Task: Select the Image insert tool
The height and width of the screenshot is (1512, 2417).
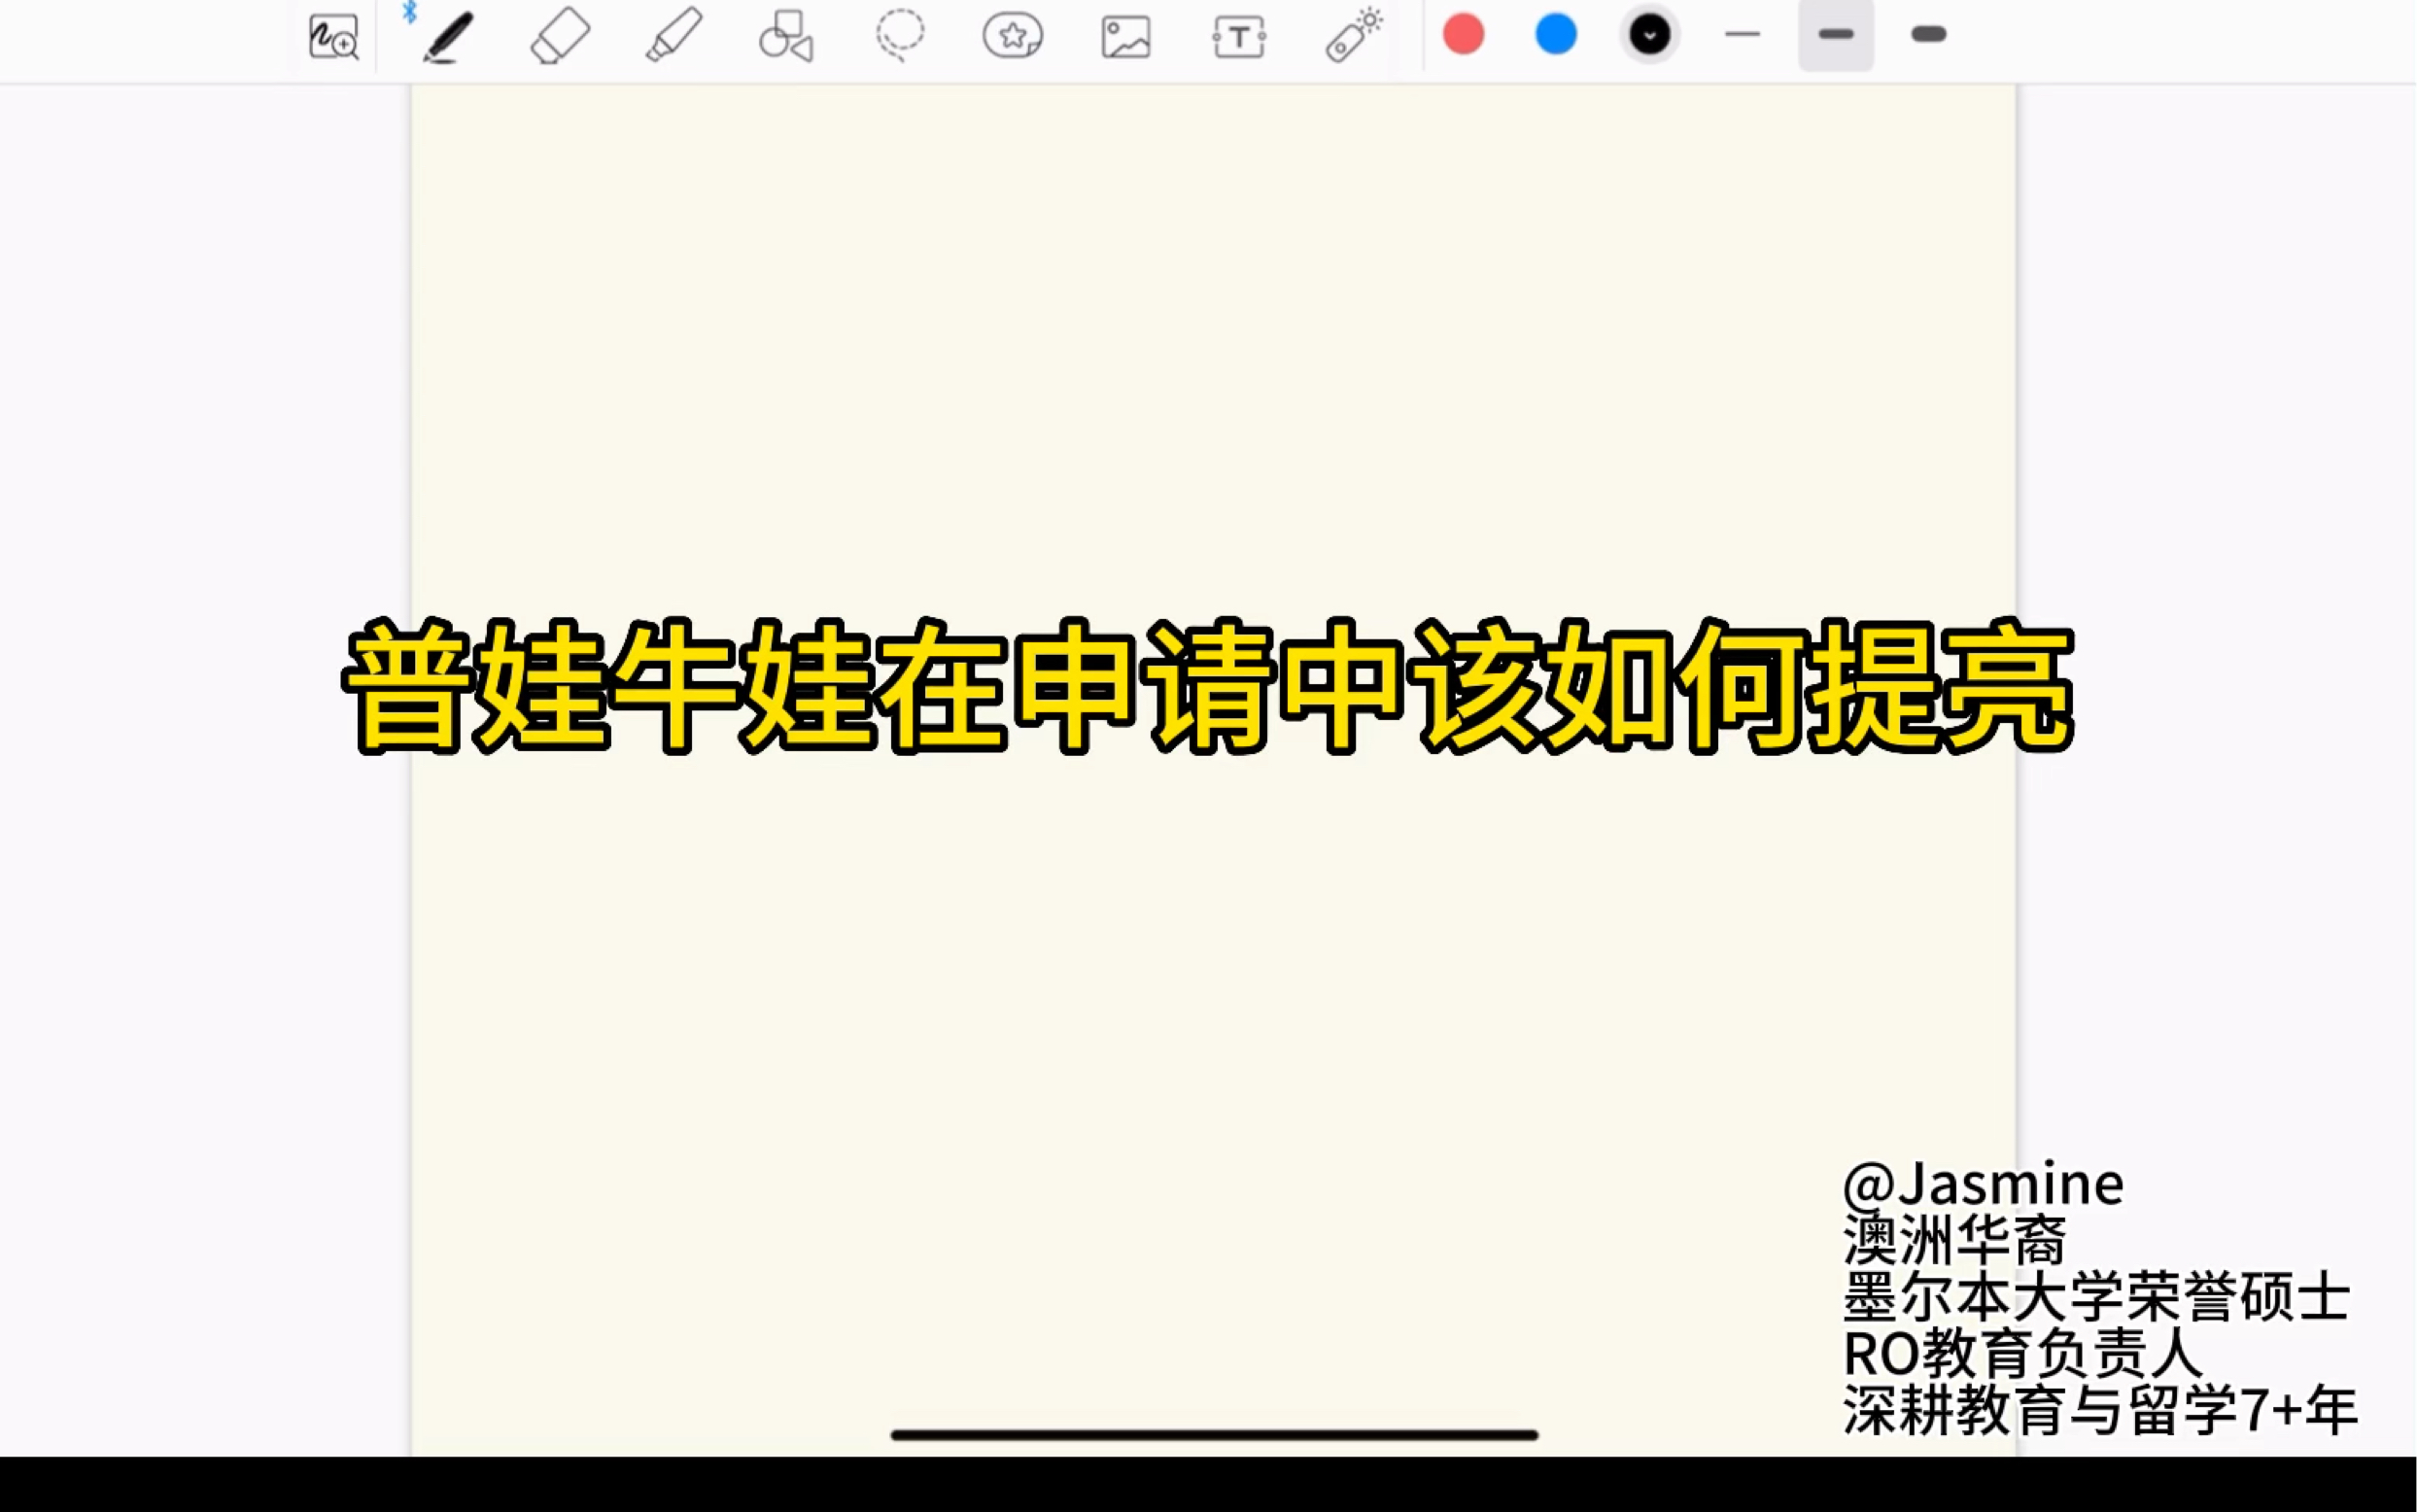Action: pyautogui.click(x=1126, y=38)
